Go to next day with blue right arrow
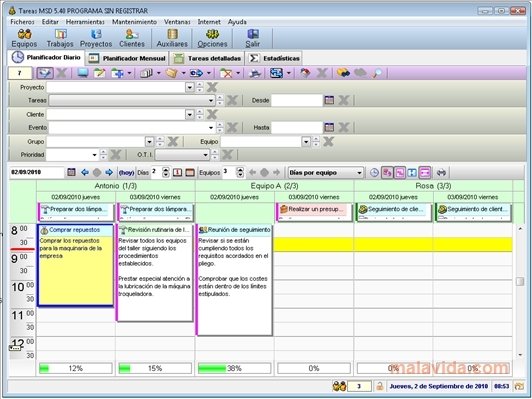The height and width of the screenshot is (399, 532). coord(109,172)
